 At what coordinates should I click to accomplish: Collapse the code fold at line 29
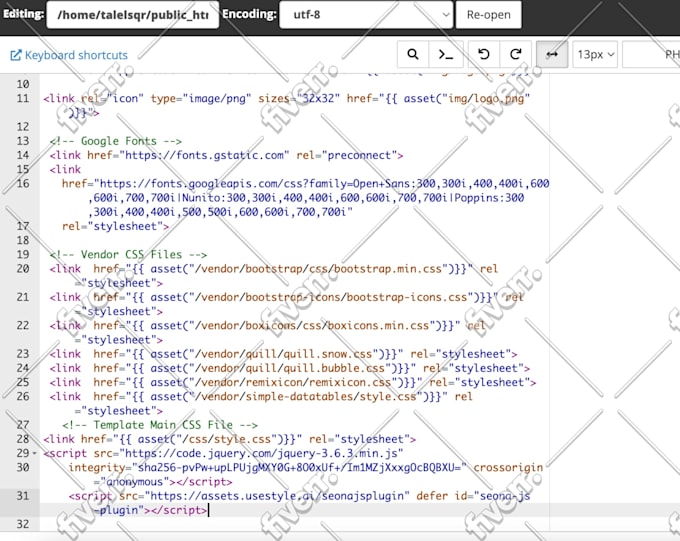pos(35,453)
